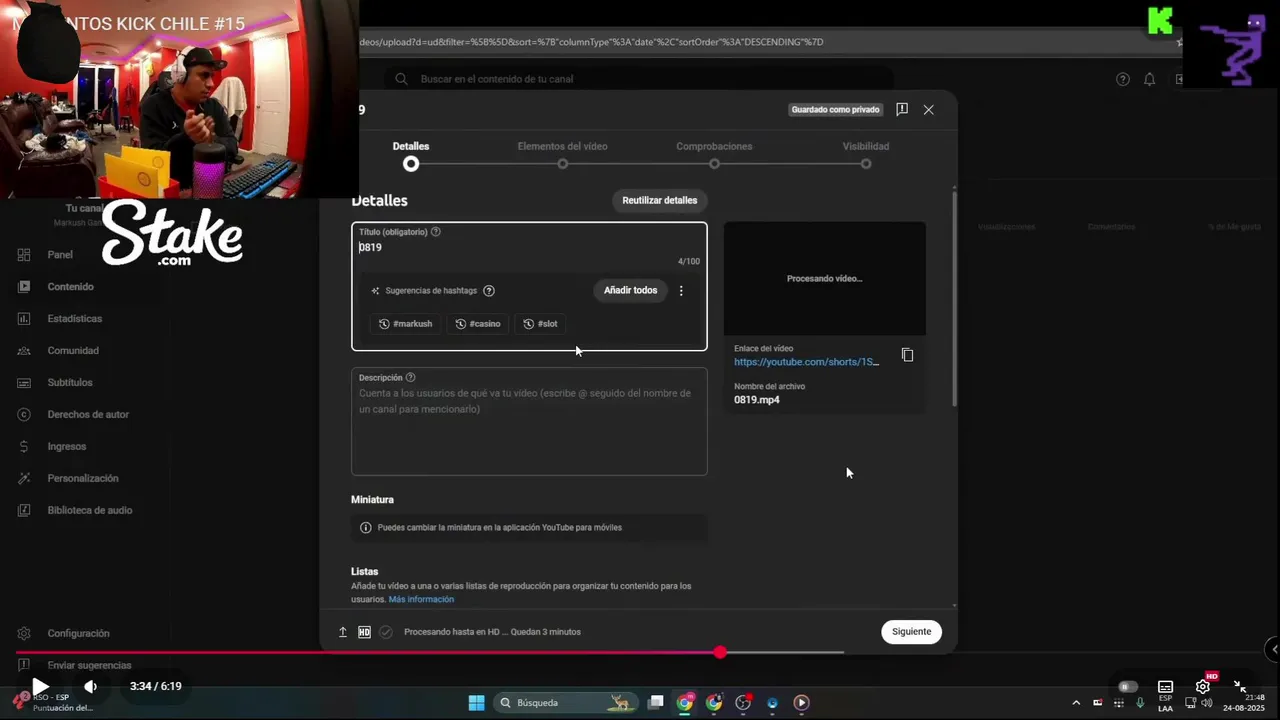Click the Siguiente button
The width and height of the screenshot is (1280, 720).
911,632
